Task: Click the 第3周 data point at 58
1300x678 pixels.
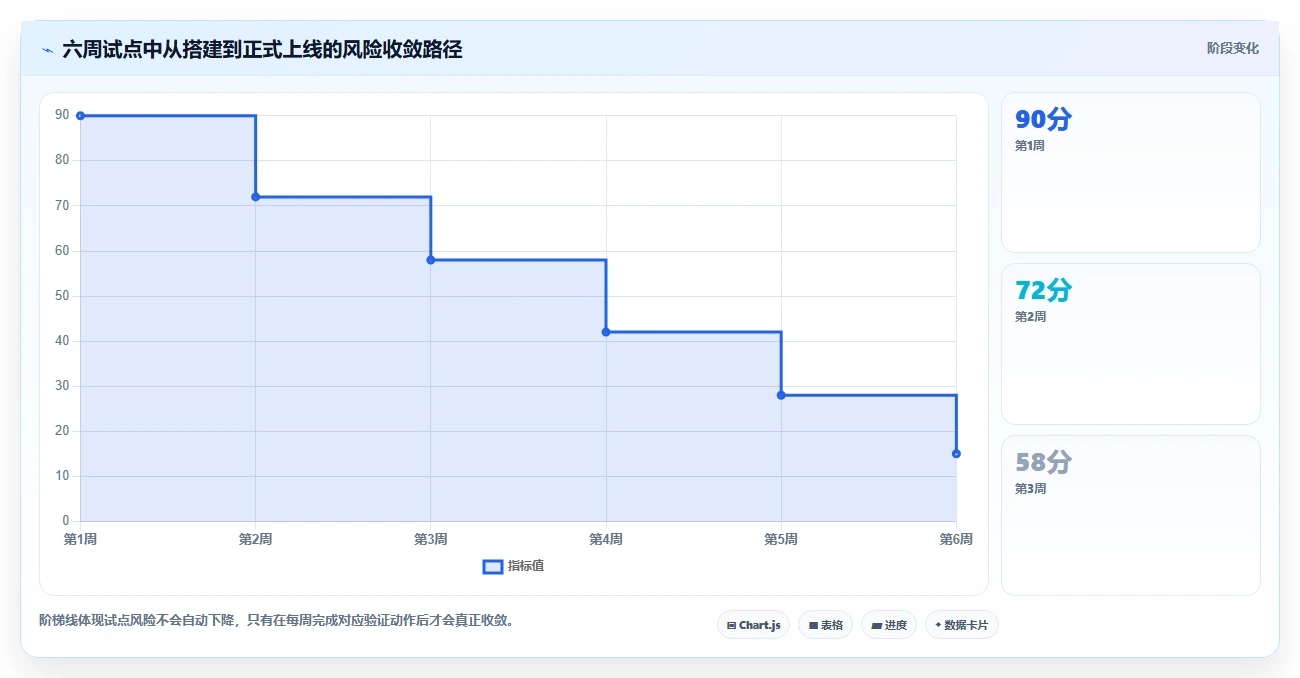Action: point(431,260)
